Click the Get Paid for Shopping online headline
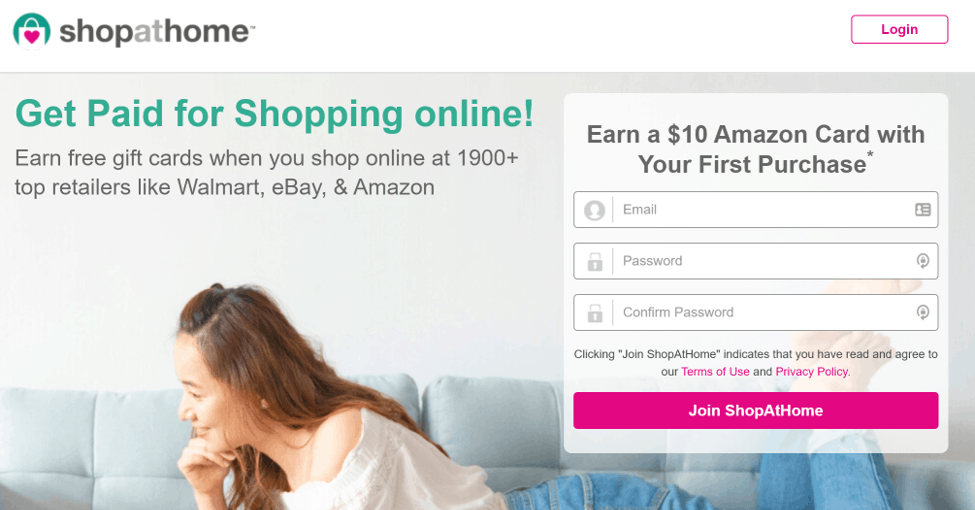Image resolution: width=975 pixels, height=510 pixels. pos(274,114)
